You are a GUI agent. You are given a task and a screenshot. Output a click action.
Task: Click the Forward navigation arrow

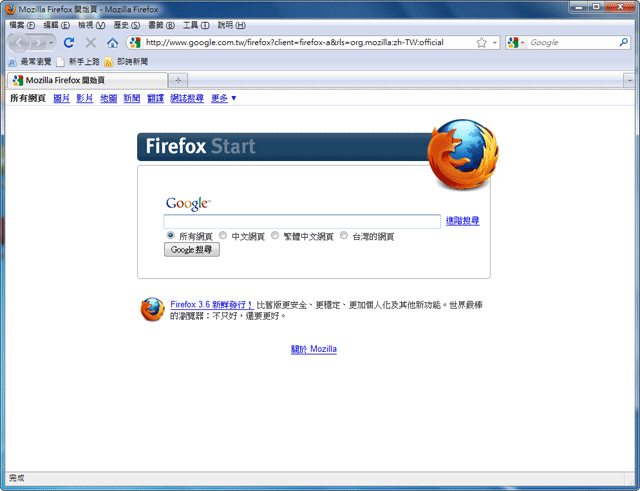tap(38, 42)
